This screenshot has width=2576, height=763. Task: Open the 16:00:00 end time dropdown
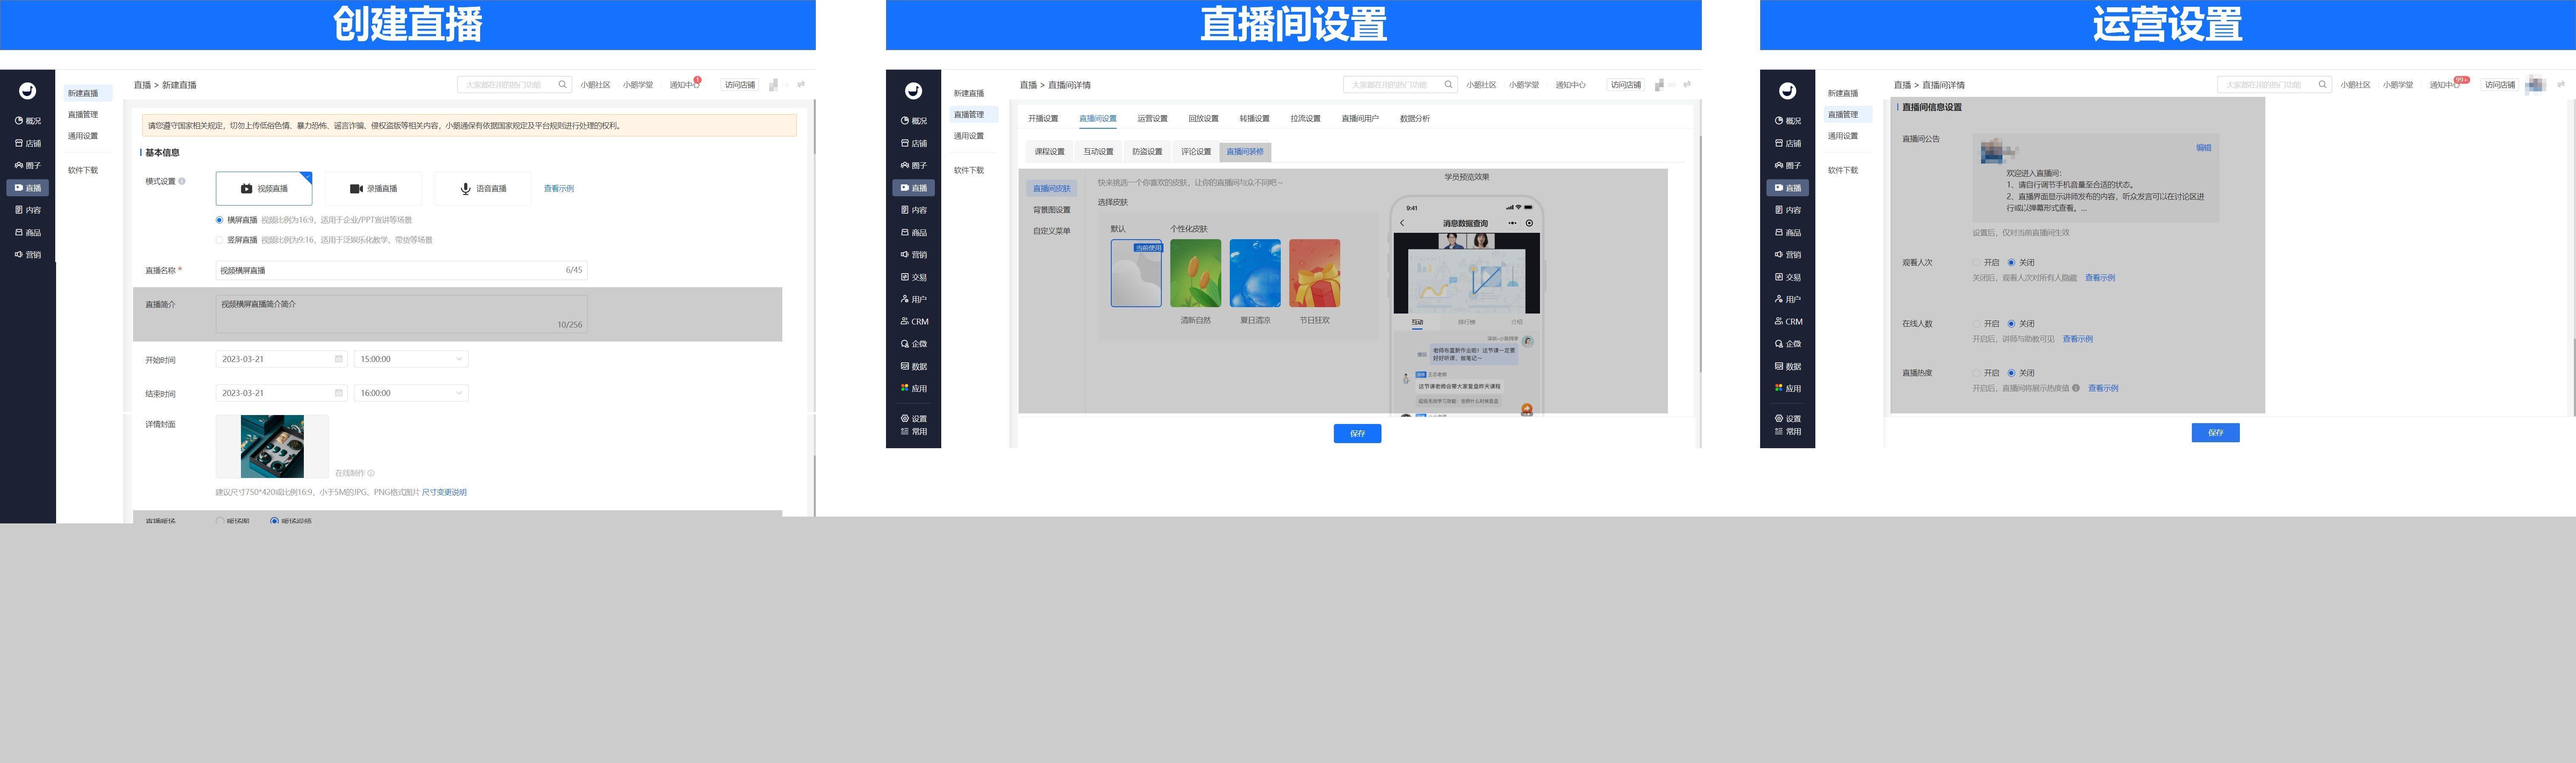411,393
